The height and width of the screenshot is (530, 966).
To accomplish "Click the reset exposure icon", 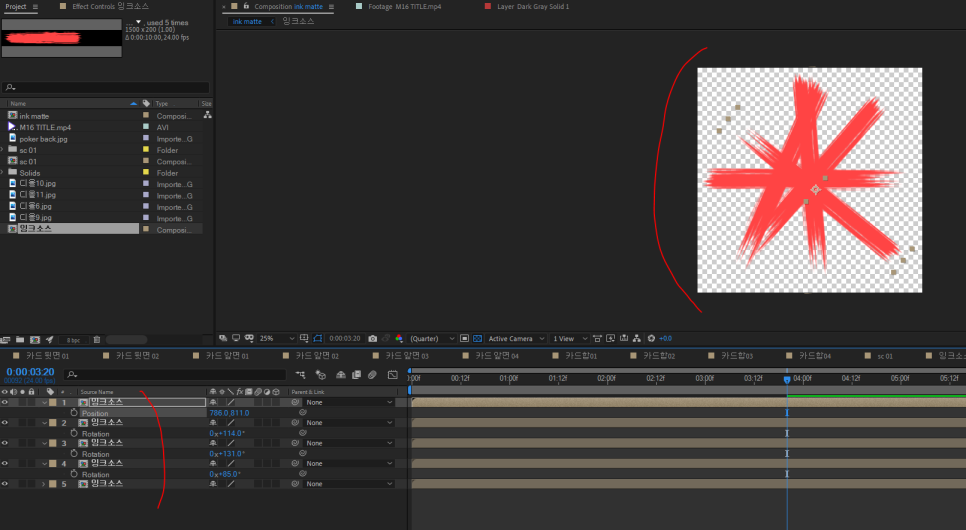I will 651,338.
